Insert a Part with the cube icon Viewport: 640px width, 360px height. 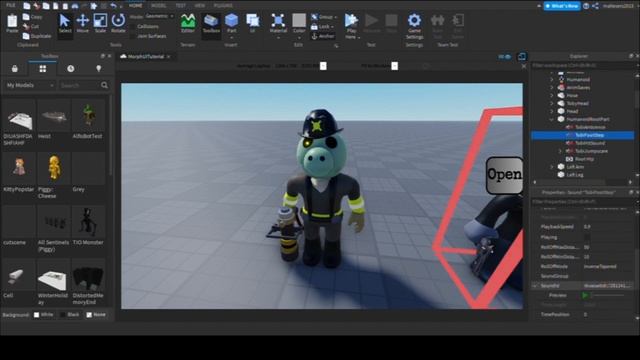point(231,20)
